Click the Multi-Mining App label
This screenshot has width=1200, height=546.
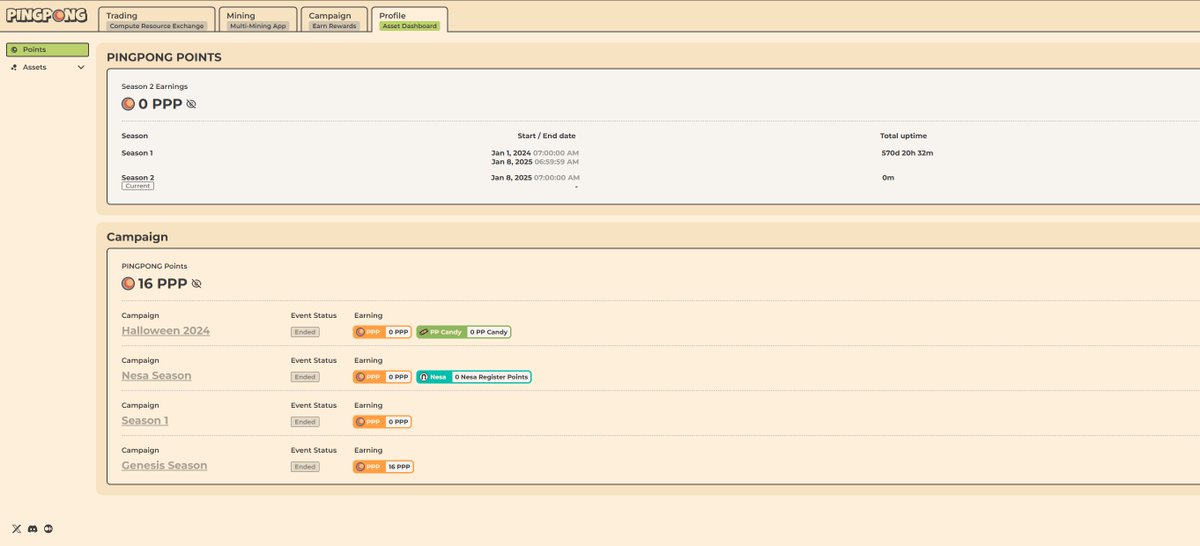(259, 26)
